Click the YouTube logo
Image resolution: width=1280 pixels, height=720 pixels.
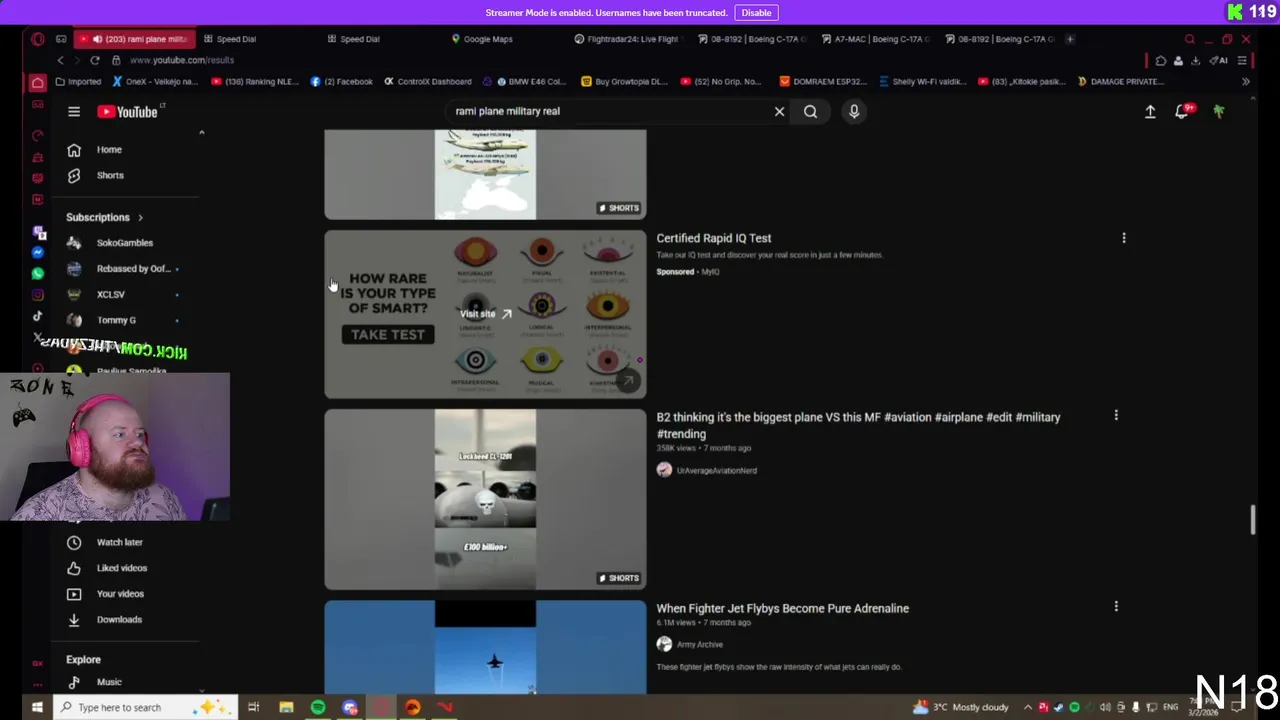(129, 112)
